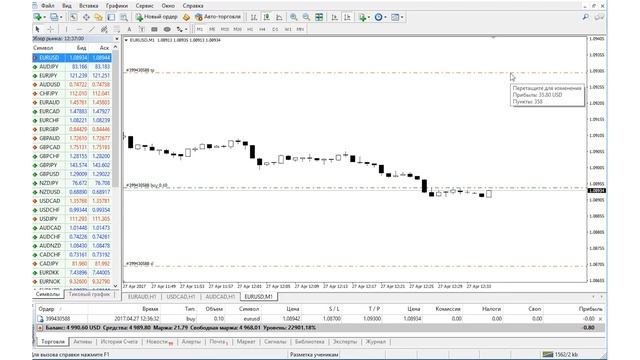This screenshot has width=640, height=360.
Task: Expand the Indicators dropdown arrow
Action: point(369,17)
